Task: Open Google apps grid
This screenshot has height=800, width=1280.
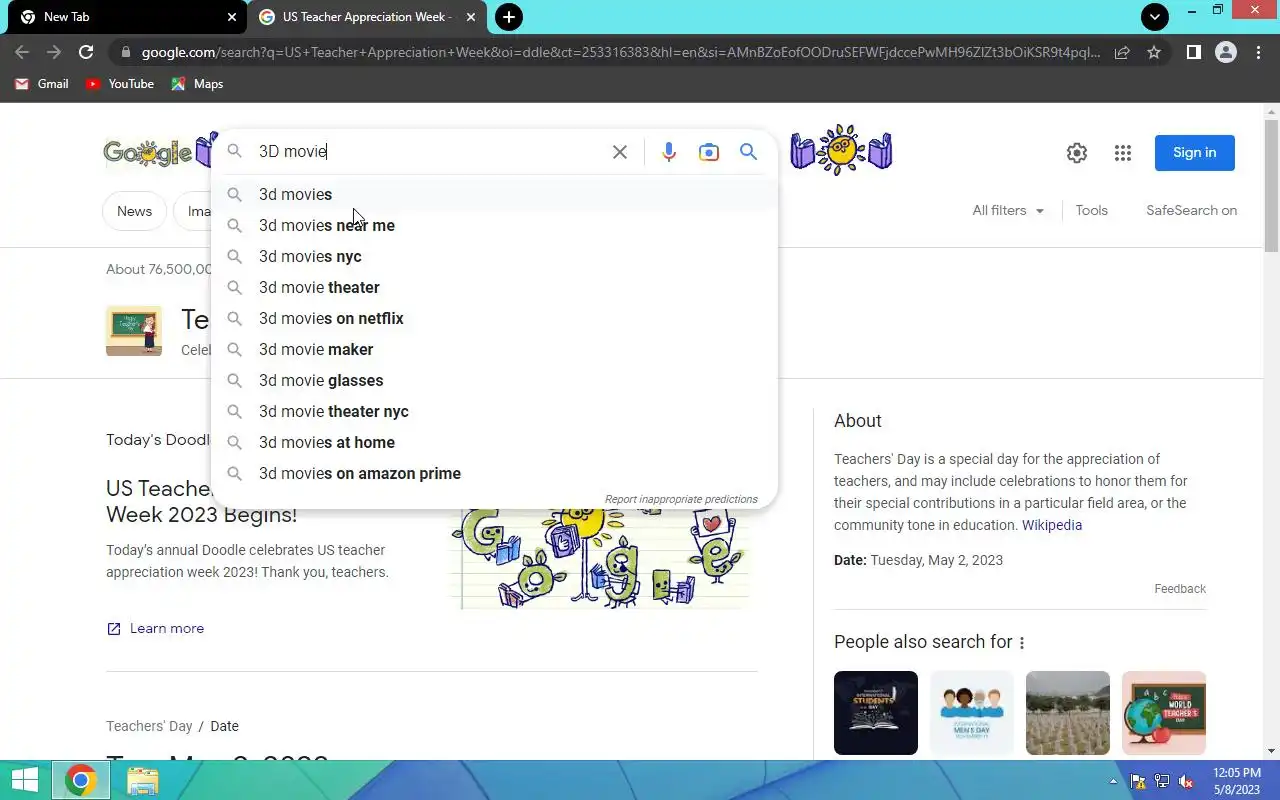Action: click(x=1123, y=153)
